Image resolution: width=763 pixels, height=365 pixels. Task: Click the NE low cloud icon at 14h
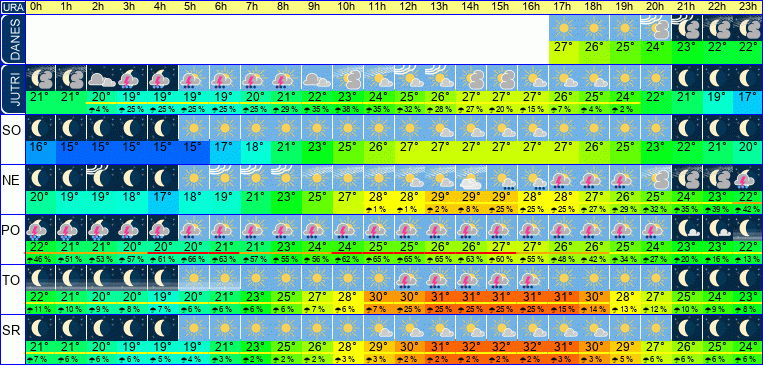[x=471, y=177]
